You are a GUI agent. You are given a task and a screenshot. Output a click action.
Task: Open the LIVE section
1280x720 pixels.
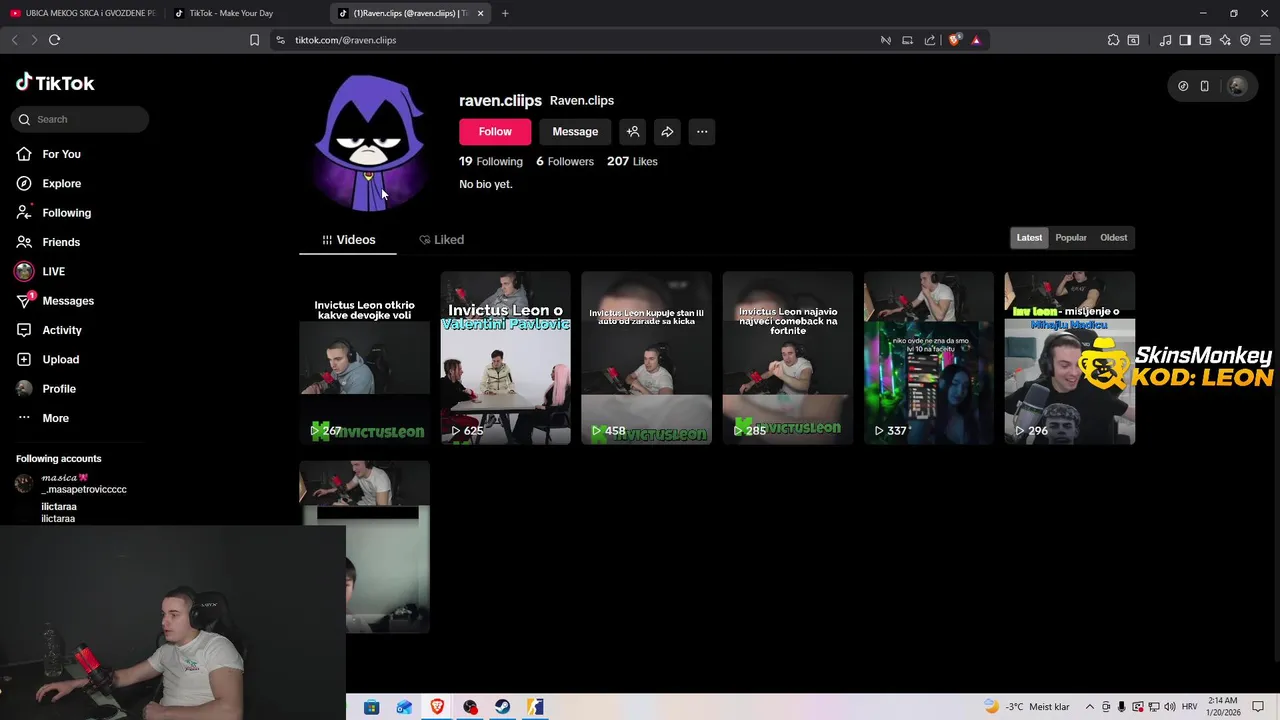[53, 271]
